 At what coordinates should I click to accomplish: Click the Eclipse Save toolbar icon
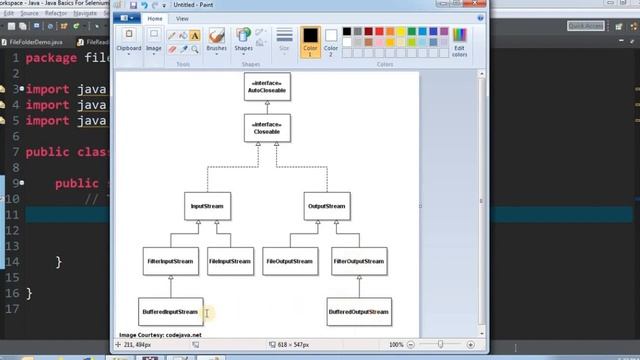11,26
